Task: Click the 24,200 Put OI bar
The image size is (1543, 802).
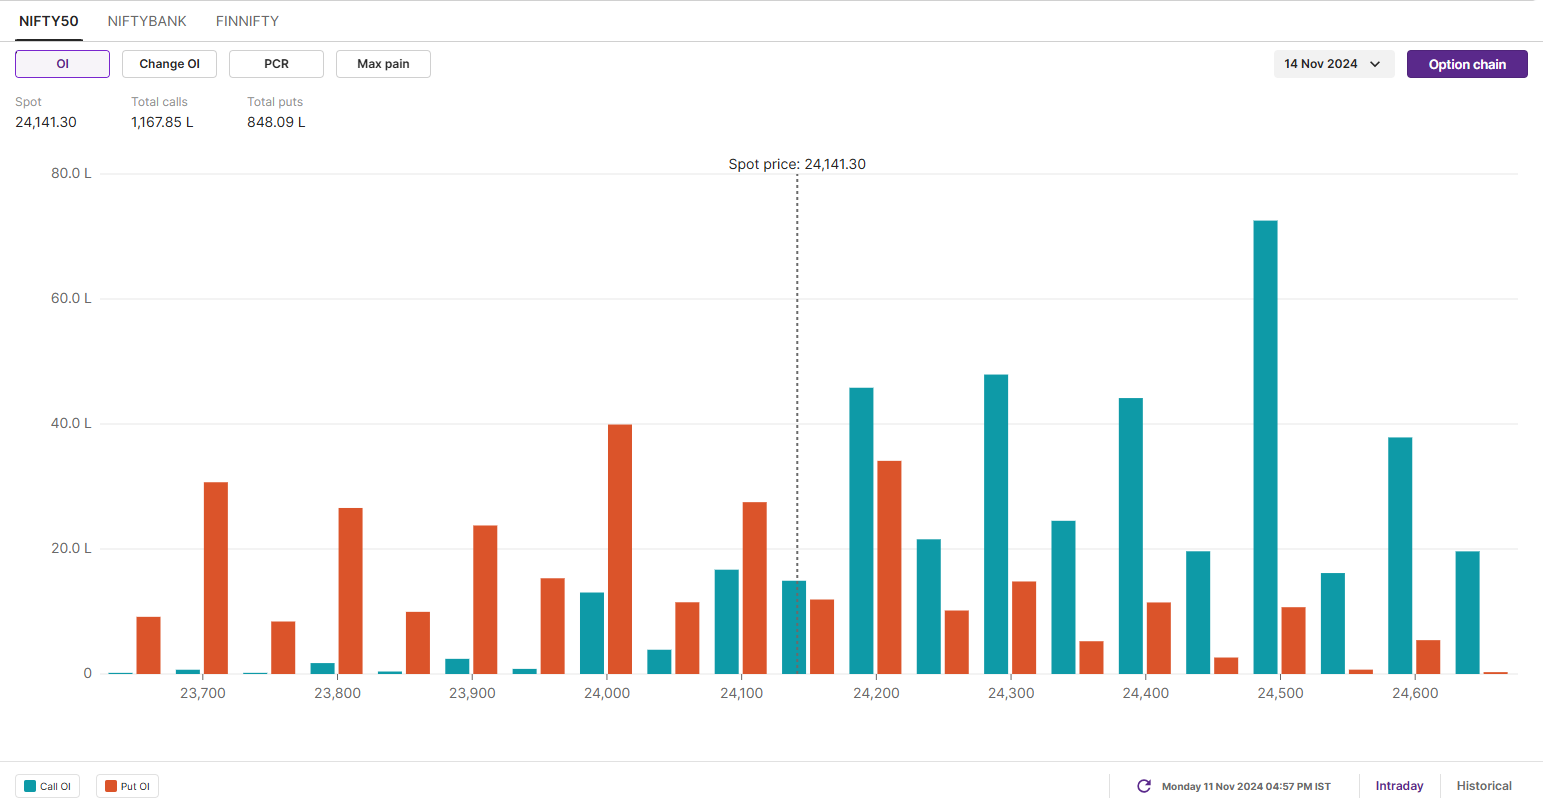Action: 889,567
